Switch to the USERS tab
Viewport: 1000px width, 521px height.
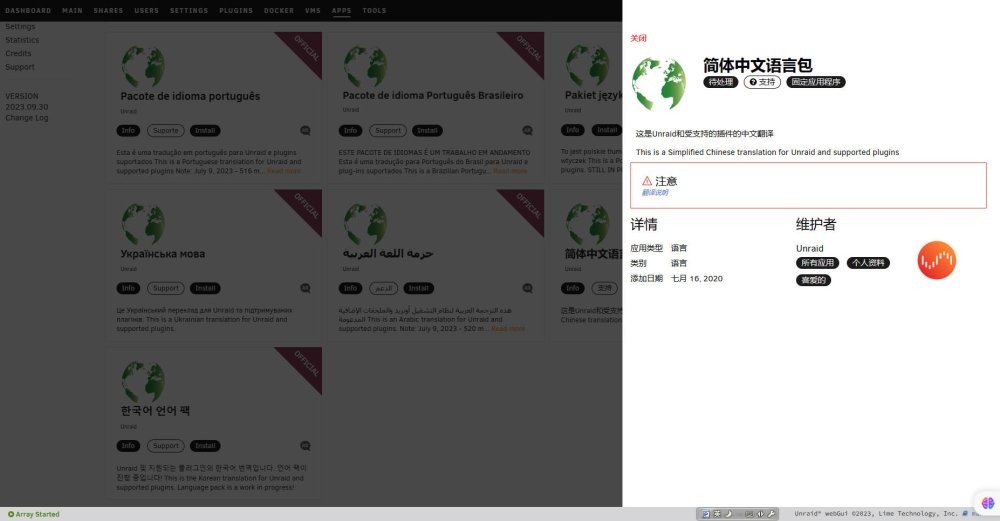[x=146, y=11]
